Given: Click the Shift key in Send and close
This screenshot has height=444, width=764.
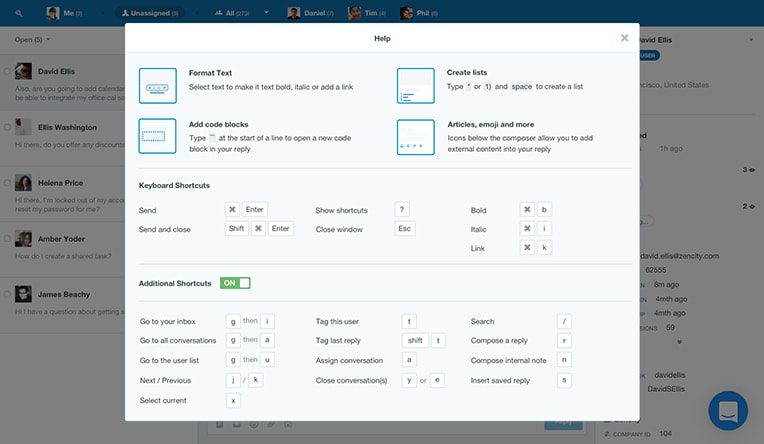Looking at the screenshot, I should tap(236, 229).
